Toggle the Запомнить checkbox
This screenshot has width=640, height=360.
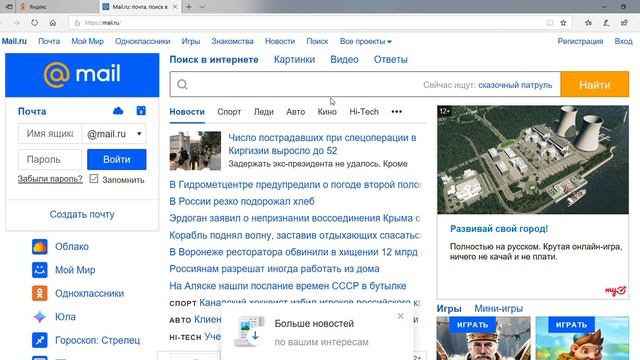[x=94, y=179]
